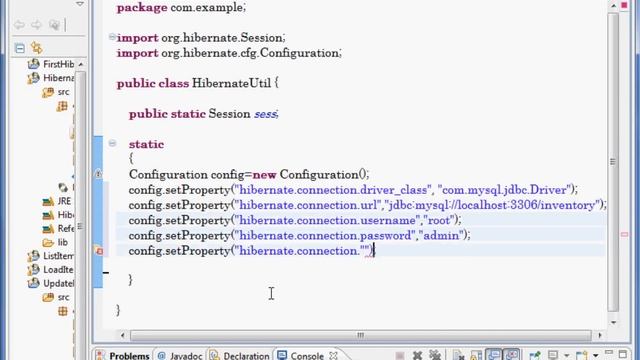Switch to the Console tab
Screen dimensions: 640x360
301,356
